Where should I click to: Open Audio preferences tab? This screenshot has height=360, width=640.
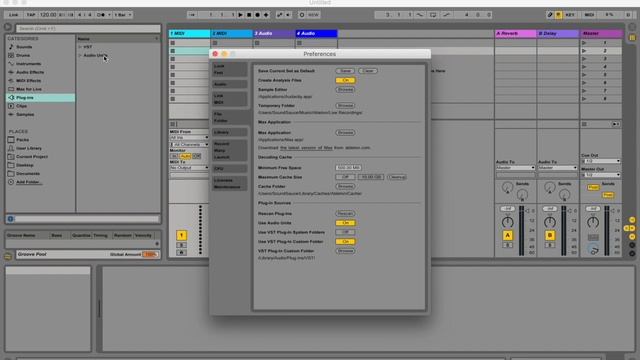(229, 84)
